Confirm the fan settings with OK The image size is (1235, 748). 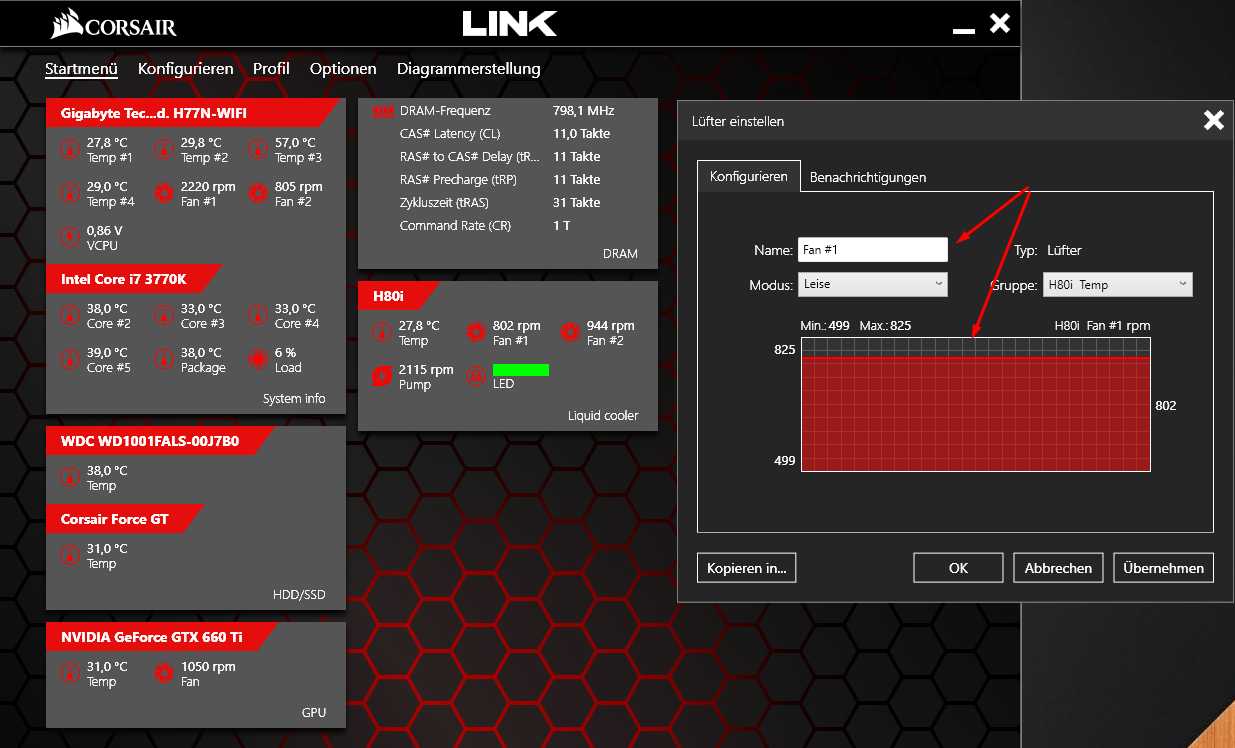[958, 568]
